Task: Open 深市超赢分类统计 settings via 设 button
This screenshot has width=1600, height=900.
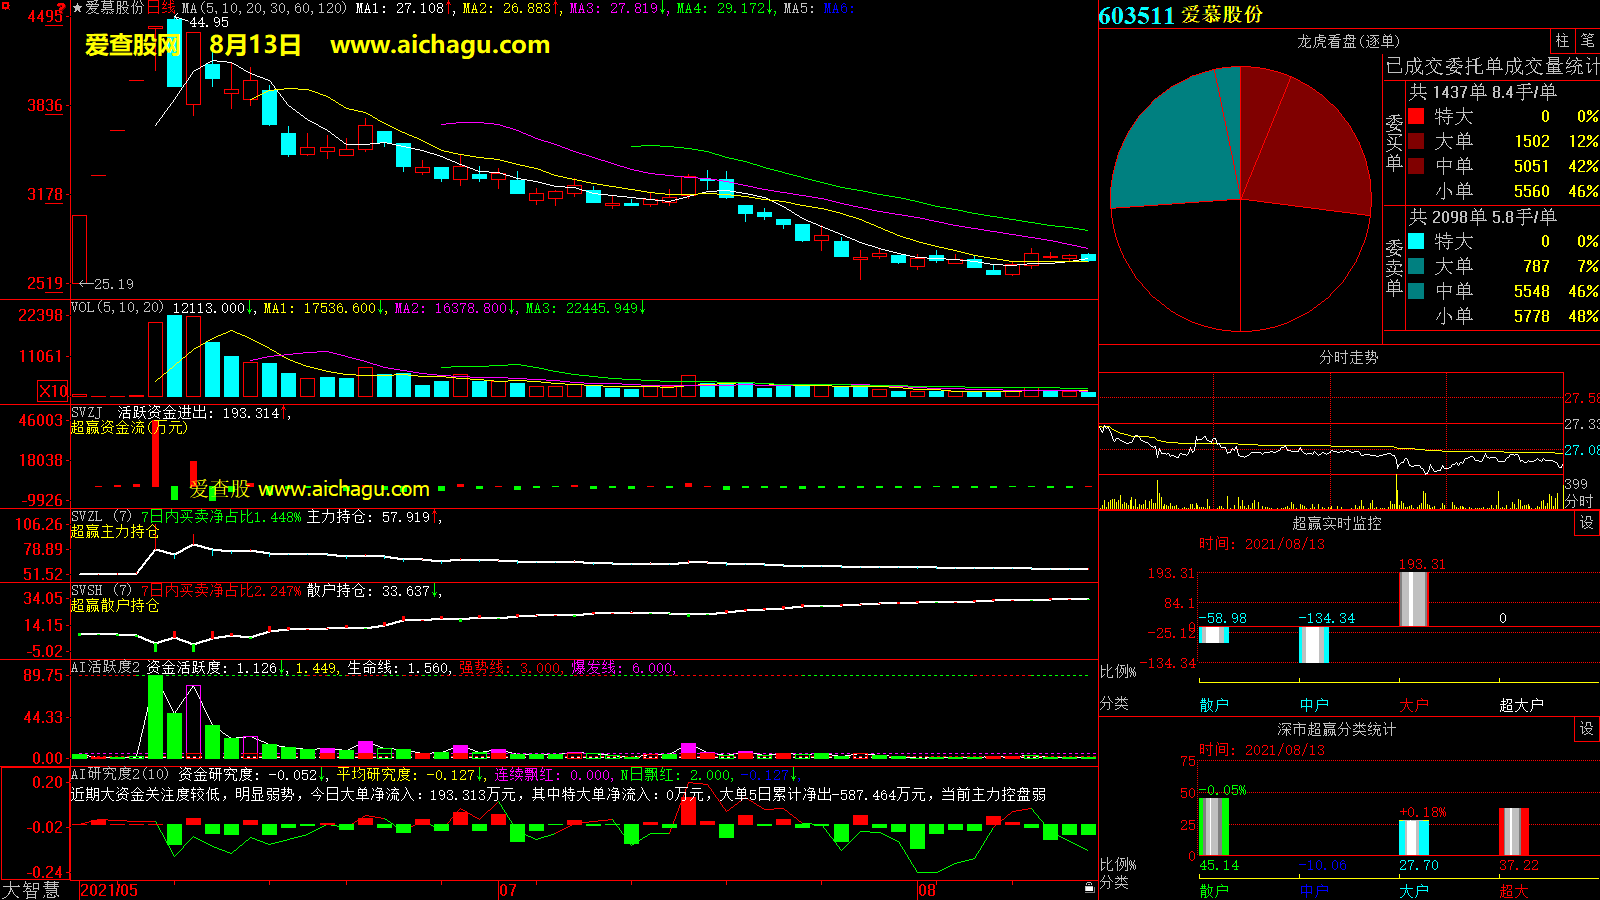Action: click(1586, 729)
